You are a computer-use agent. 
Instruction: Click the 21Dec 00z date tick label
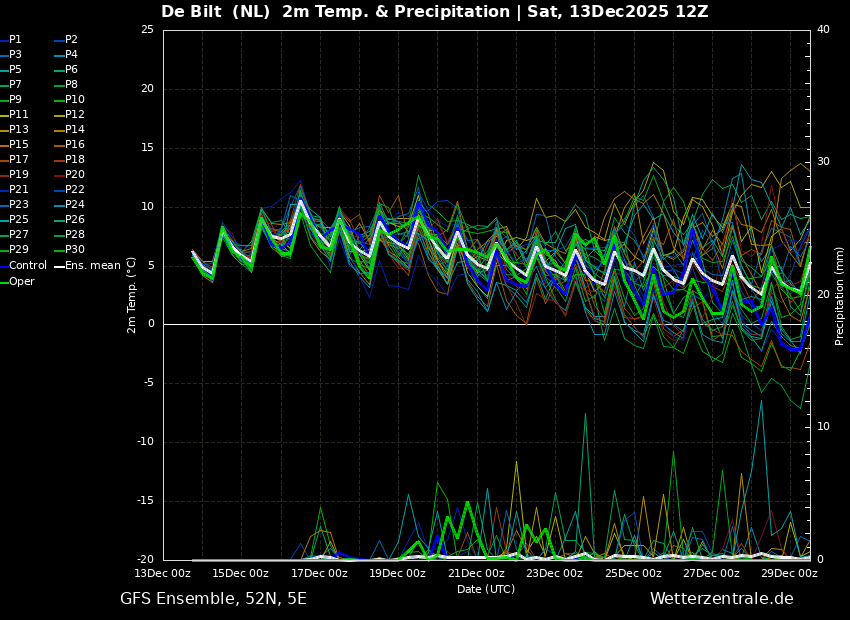(x=476, y=573)
